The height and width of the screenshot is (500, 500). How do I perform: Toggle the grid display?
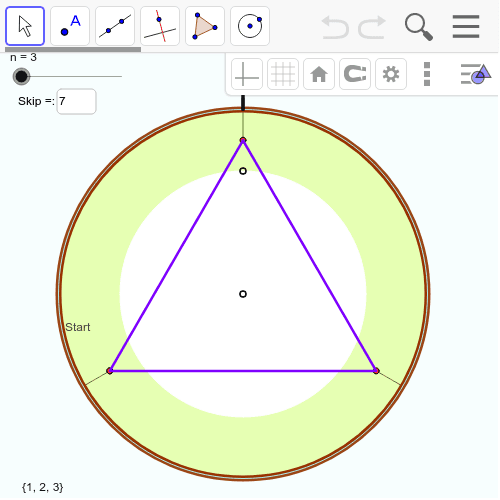coord(283,74)
